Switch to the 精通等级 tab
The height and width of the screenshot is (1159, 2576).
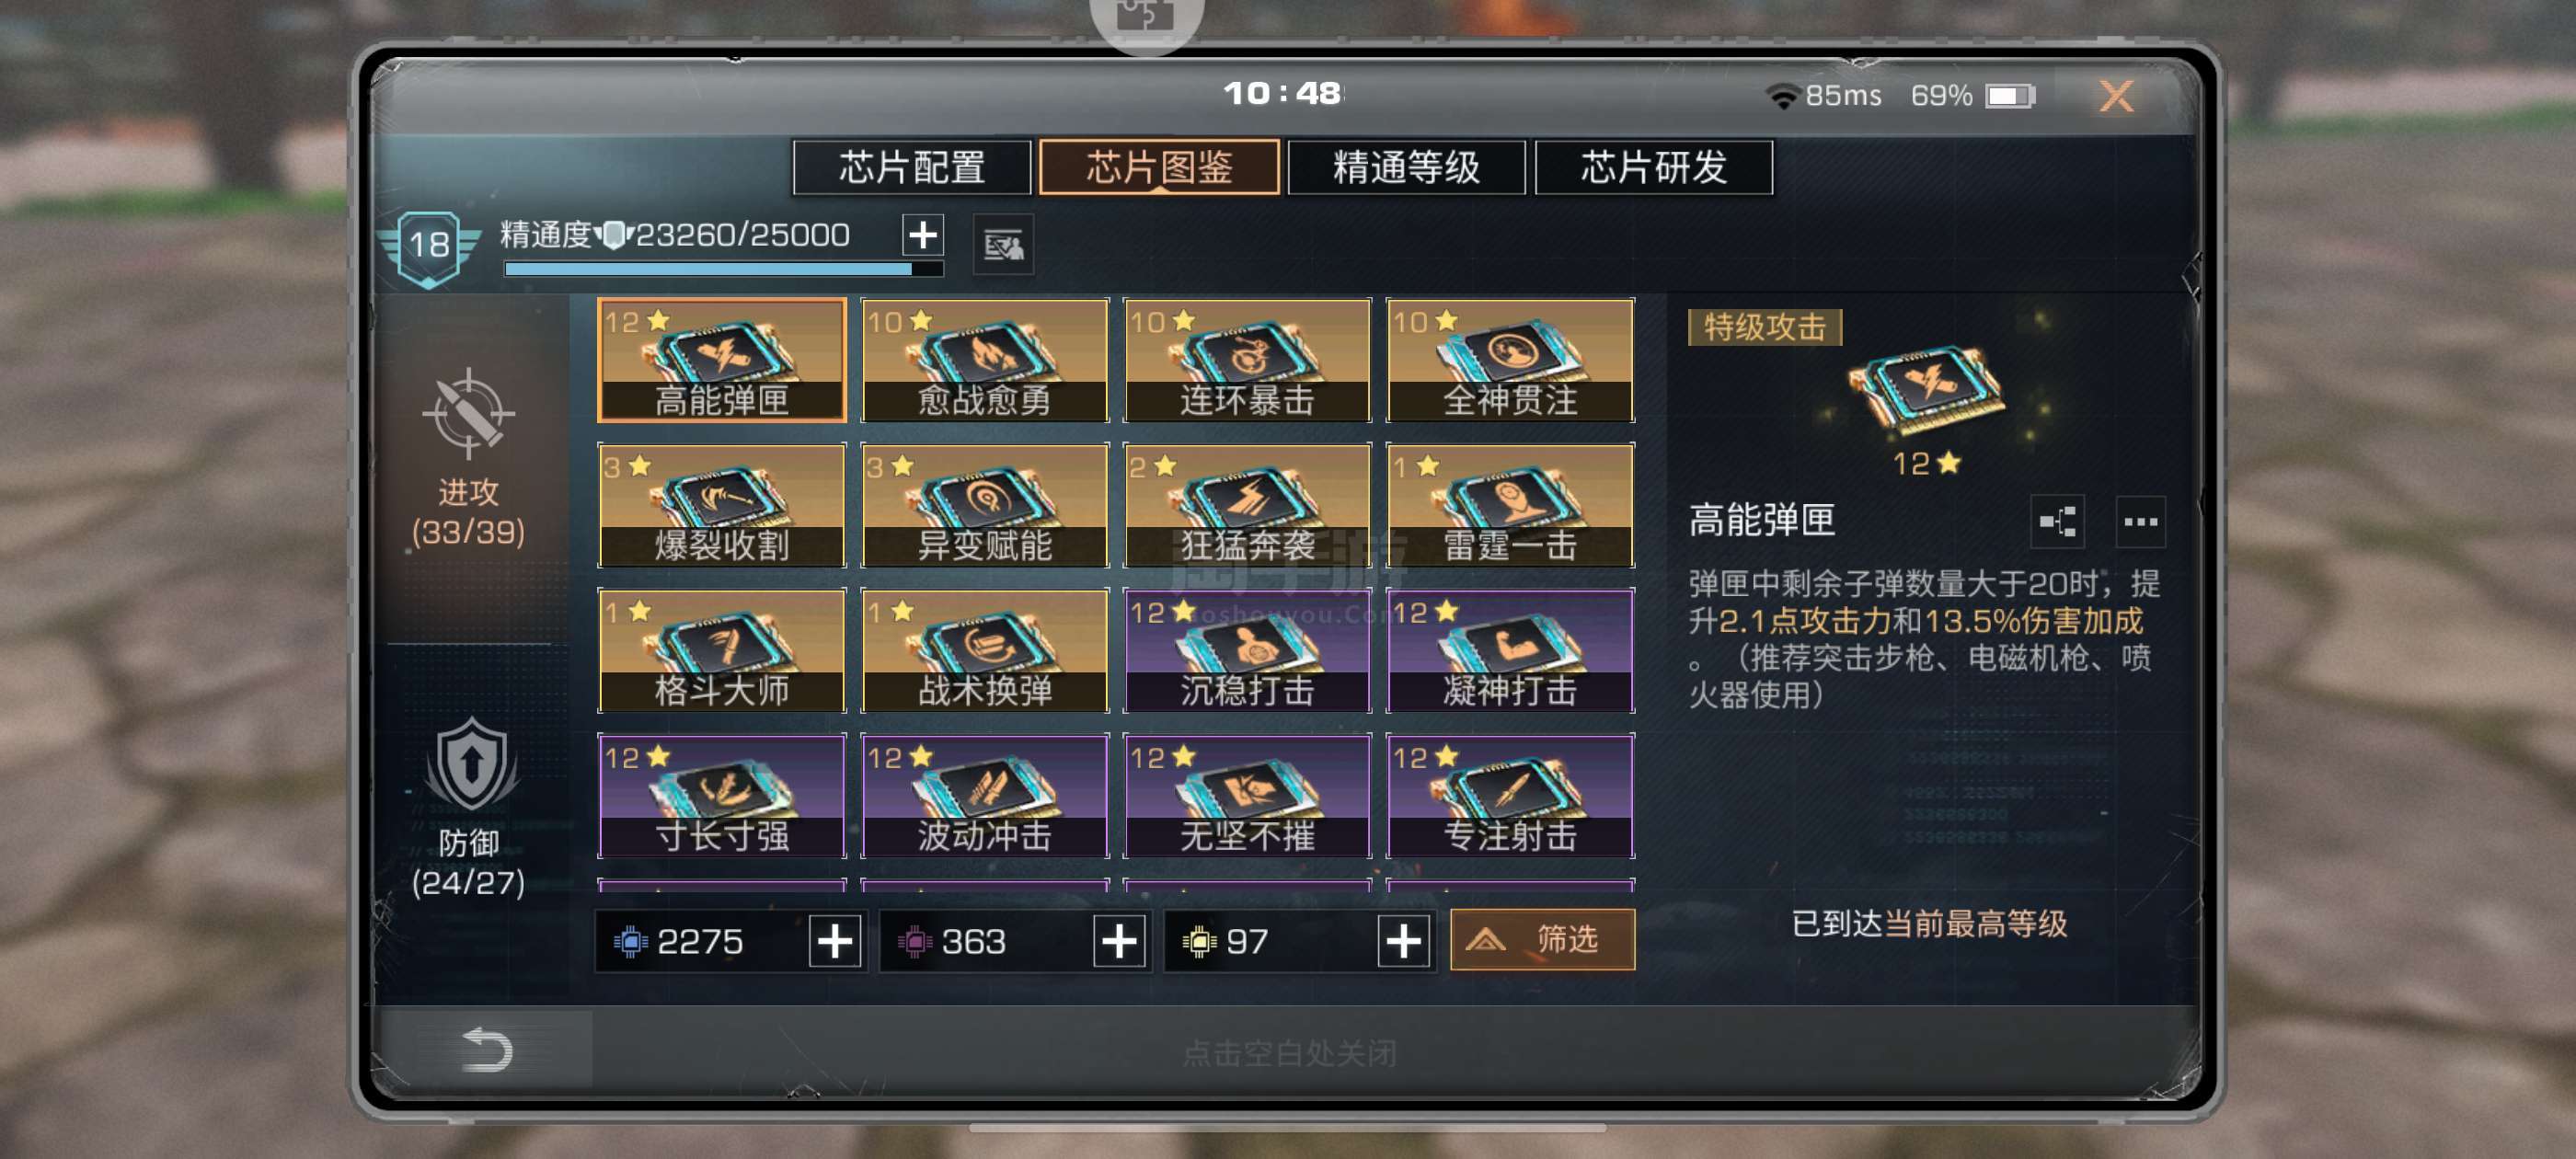pos(1406,167)
